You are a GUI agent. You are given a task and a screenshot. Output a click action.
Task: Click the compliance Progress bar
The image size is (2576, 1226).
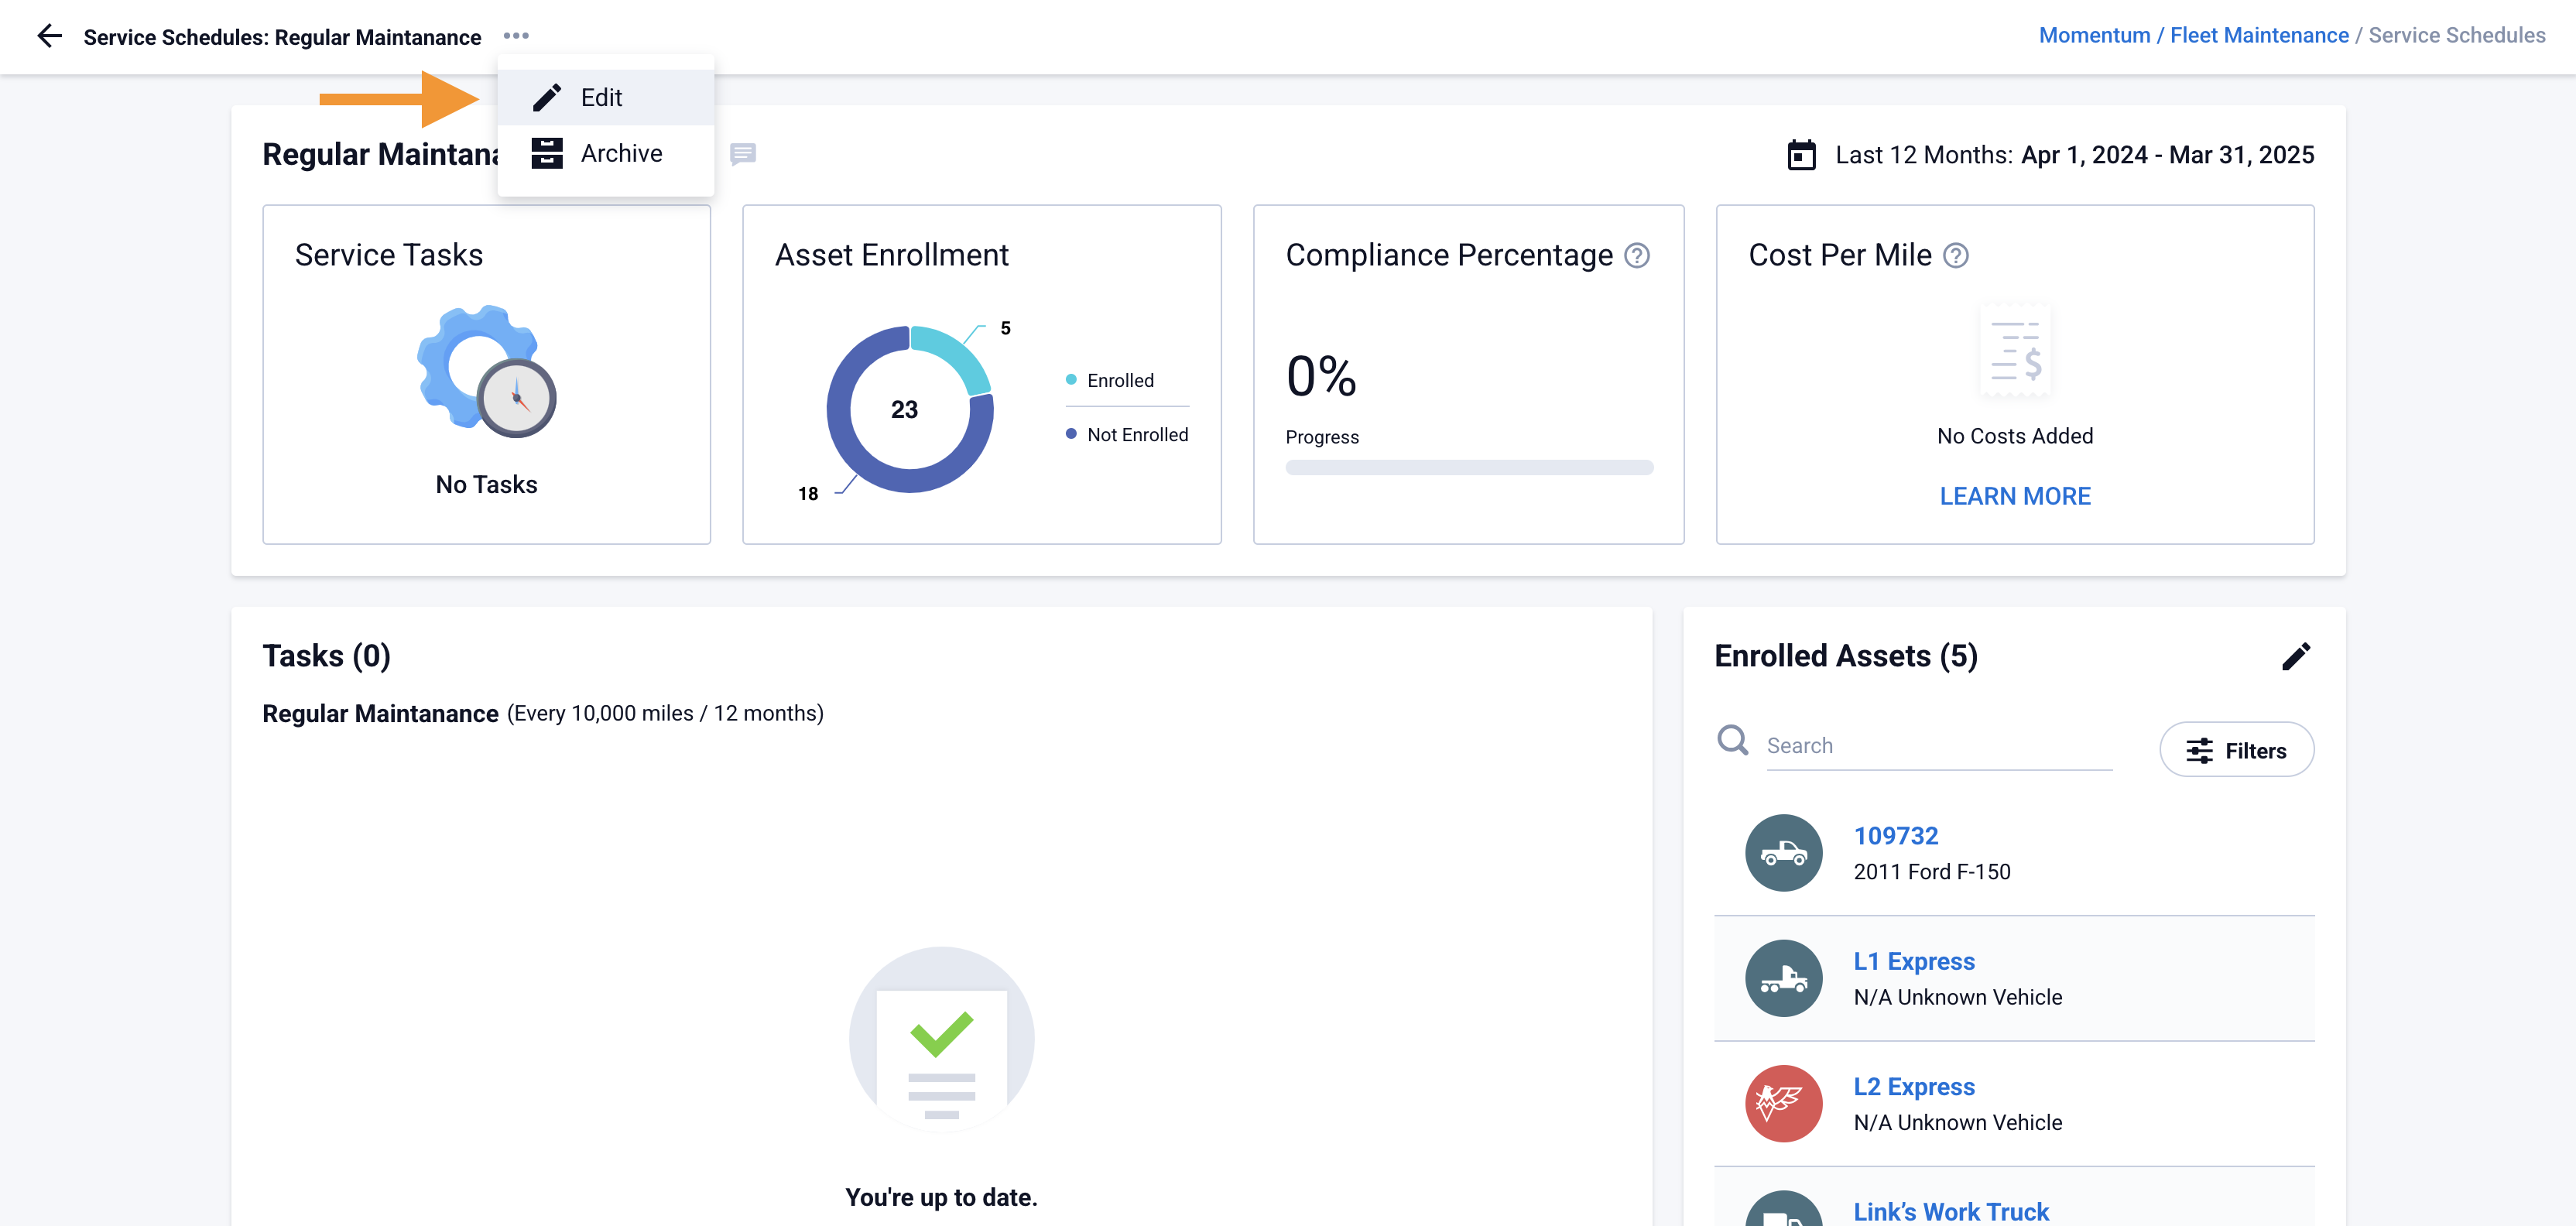pos(1468,467)
